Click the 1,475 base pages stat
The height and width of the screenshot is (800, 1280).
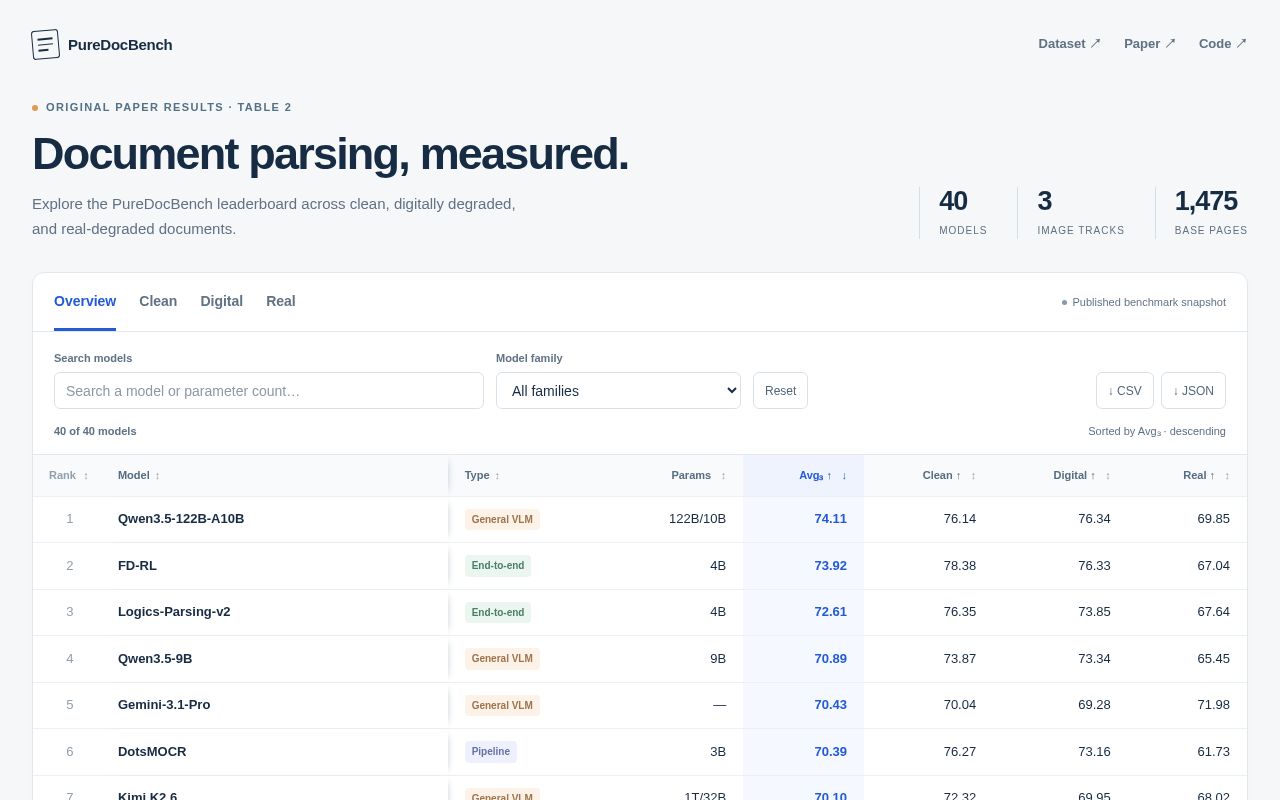pos(1210,212)
